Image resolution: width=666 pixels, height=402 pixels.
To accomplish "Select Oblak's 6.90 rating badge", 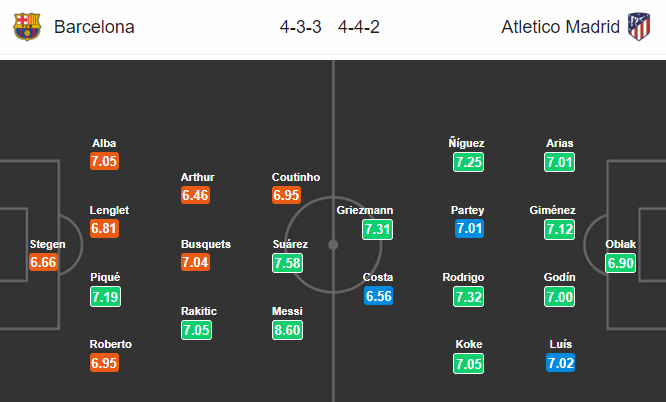I will click(x=621, y=263).
